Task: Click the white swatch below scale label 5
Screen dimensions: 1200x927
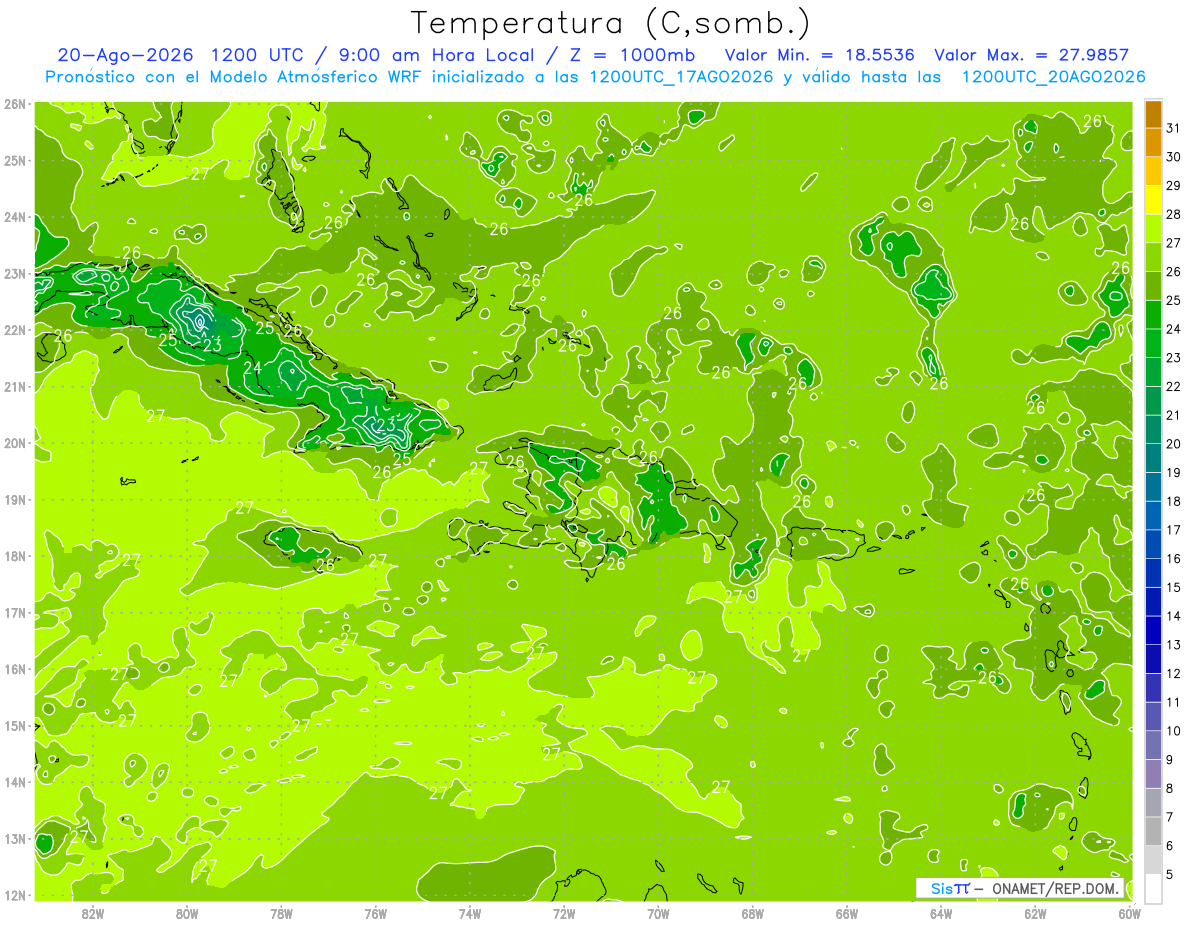Action: pos(1153,888)
